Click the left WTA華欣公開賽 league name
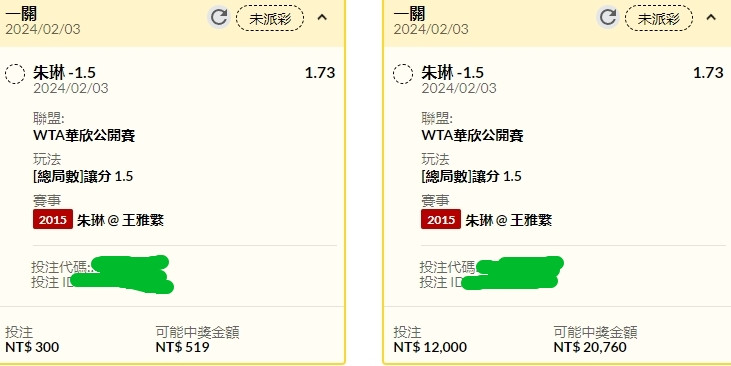 pos(84,136)
